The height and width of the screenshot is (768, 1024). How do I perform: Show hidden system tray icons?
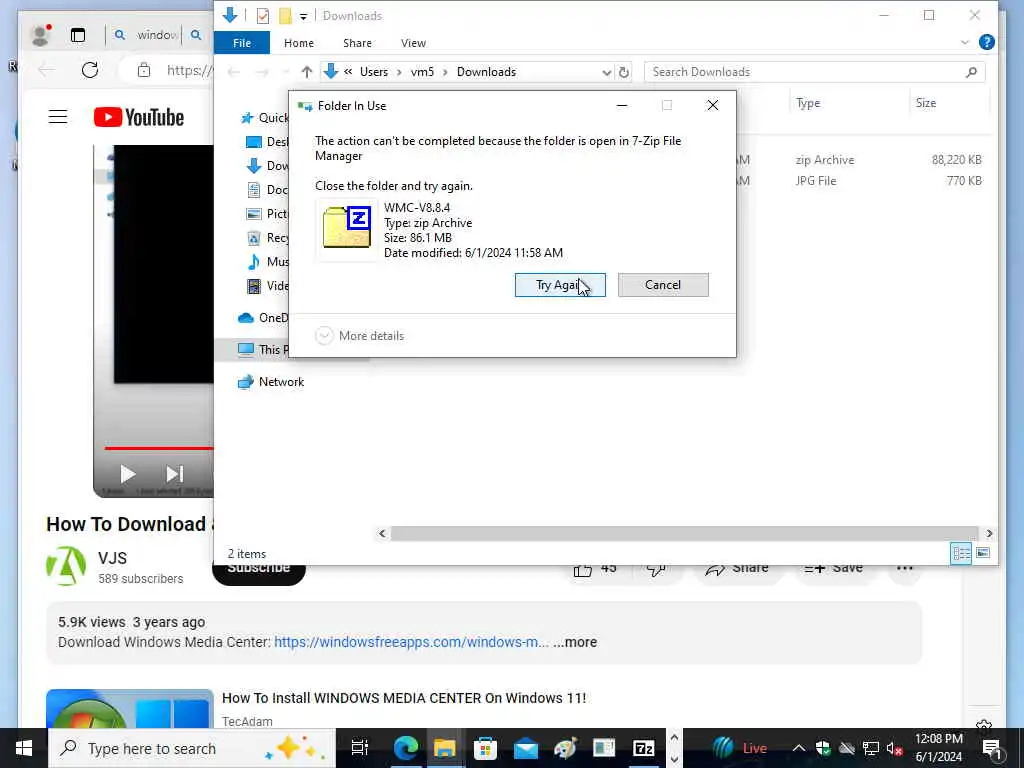799,748
